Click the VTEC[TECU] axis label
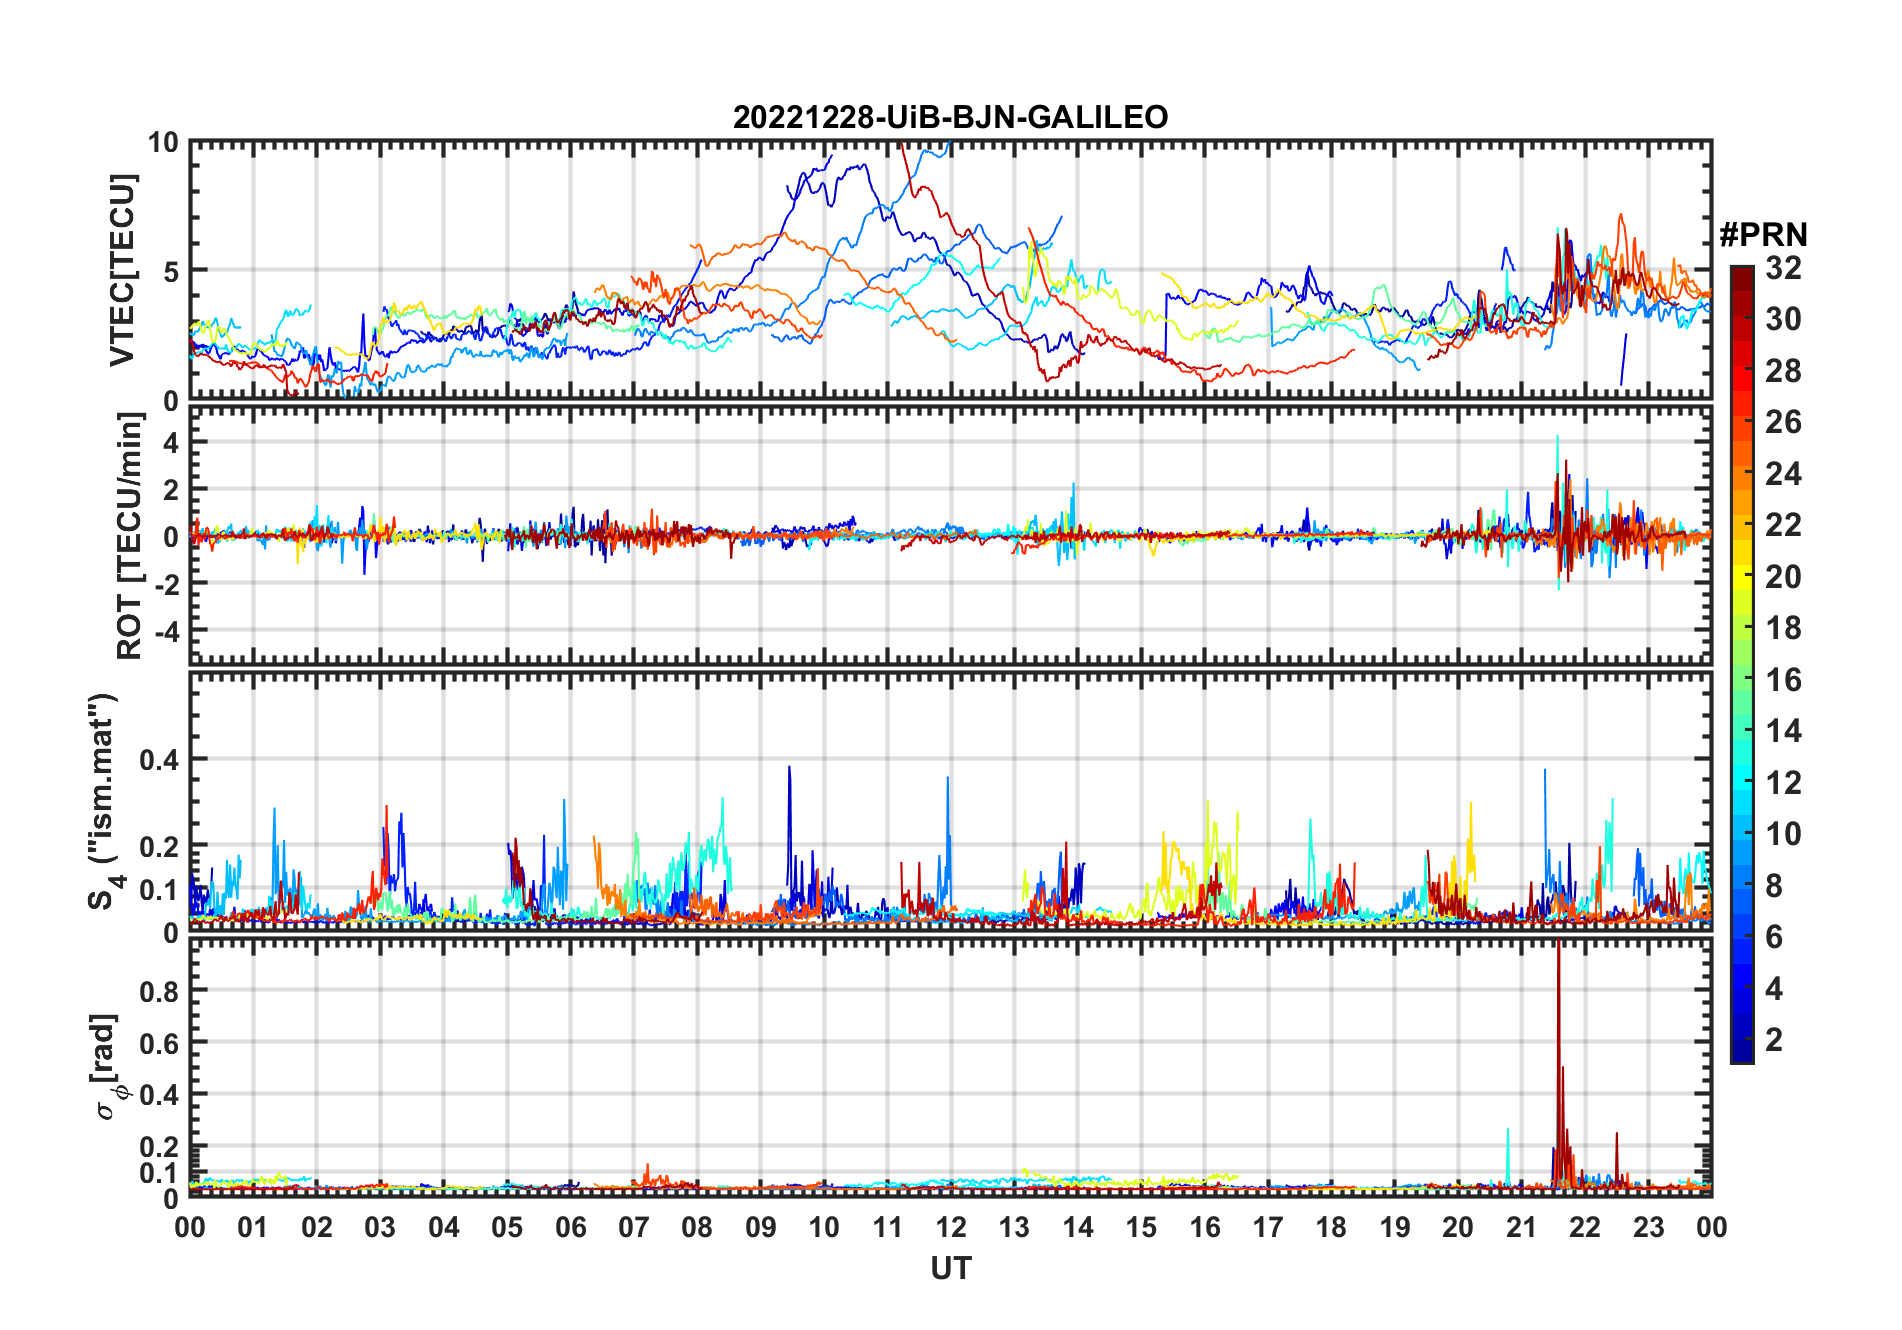This screenshot has height=1330, width=1902. tap(122, 270)
